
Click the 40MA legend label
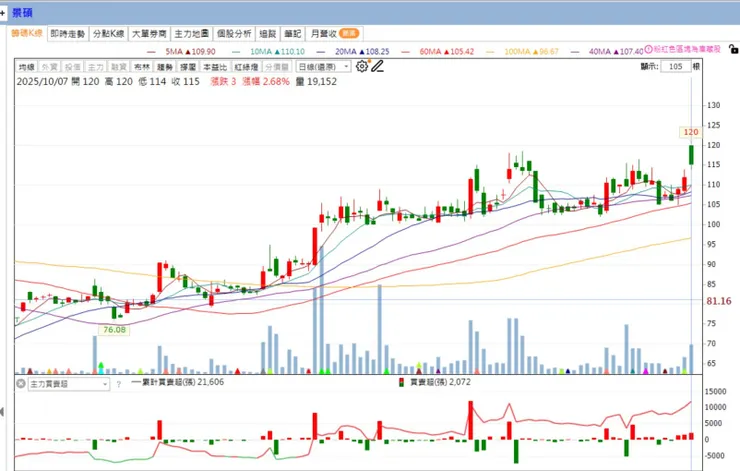click(x=616, y=51)
